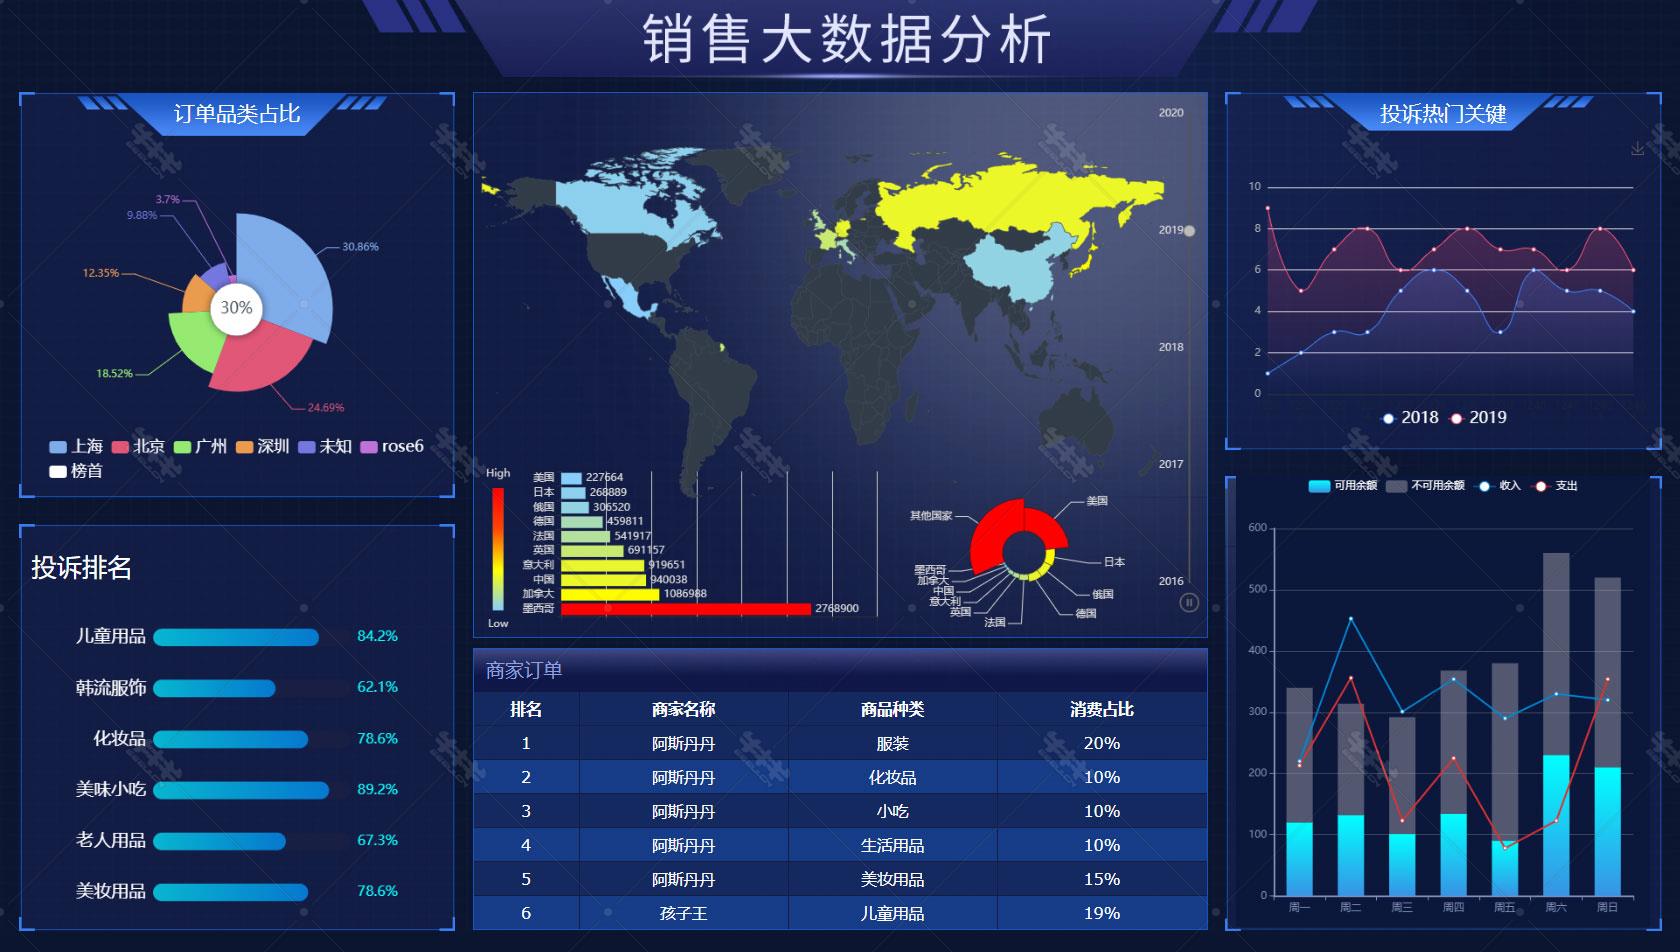The width and height of the screenshot is (1680, 952).
Task: Toggle the 北京 series in pie legend
Action: click(138, 446)
